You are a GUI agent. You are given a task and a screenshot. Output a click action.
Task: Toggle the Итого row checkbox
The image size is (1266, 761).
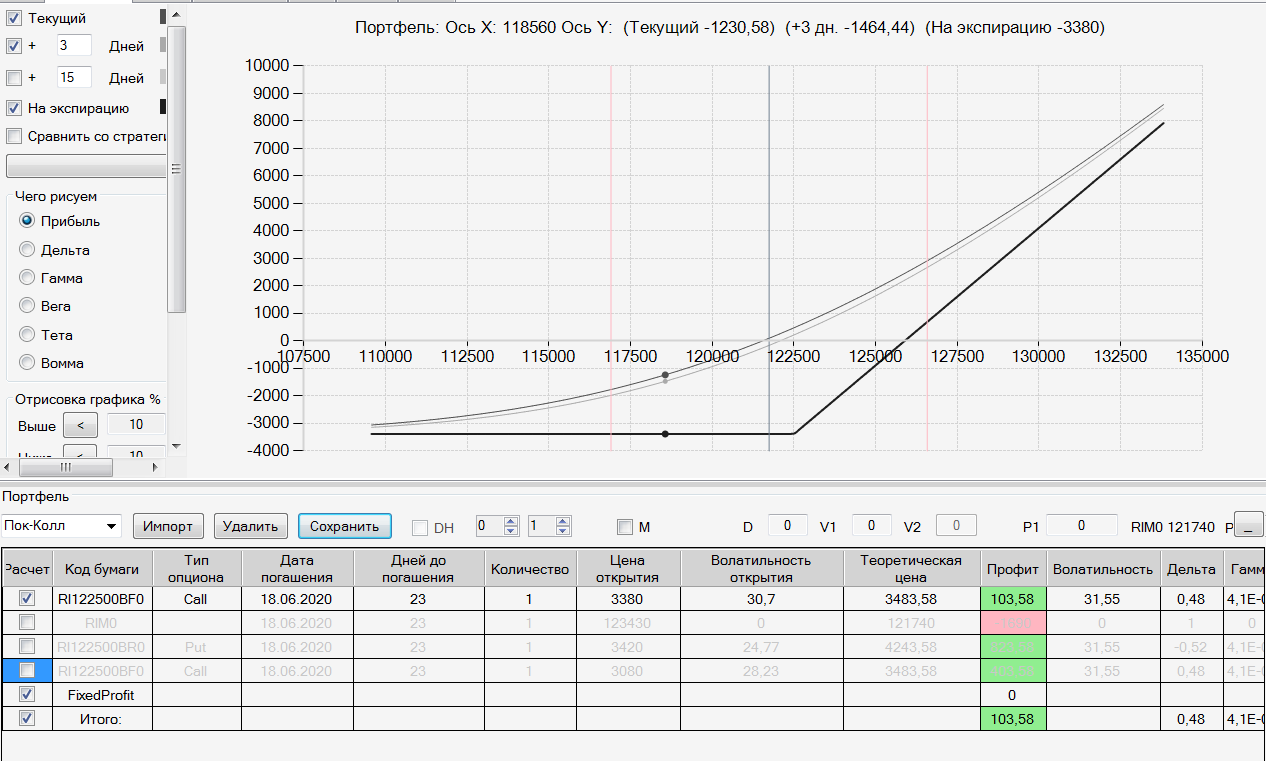[27, 718]
